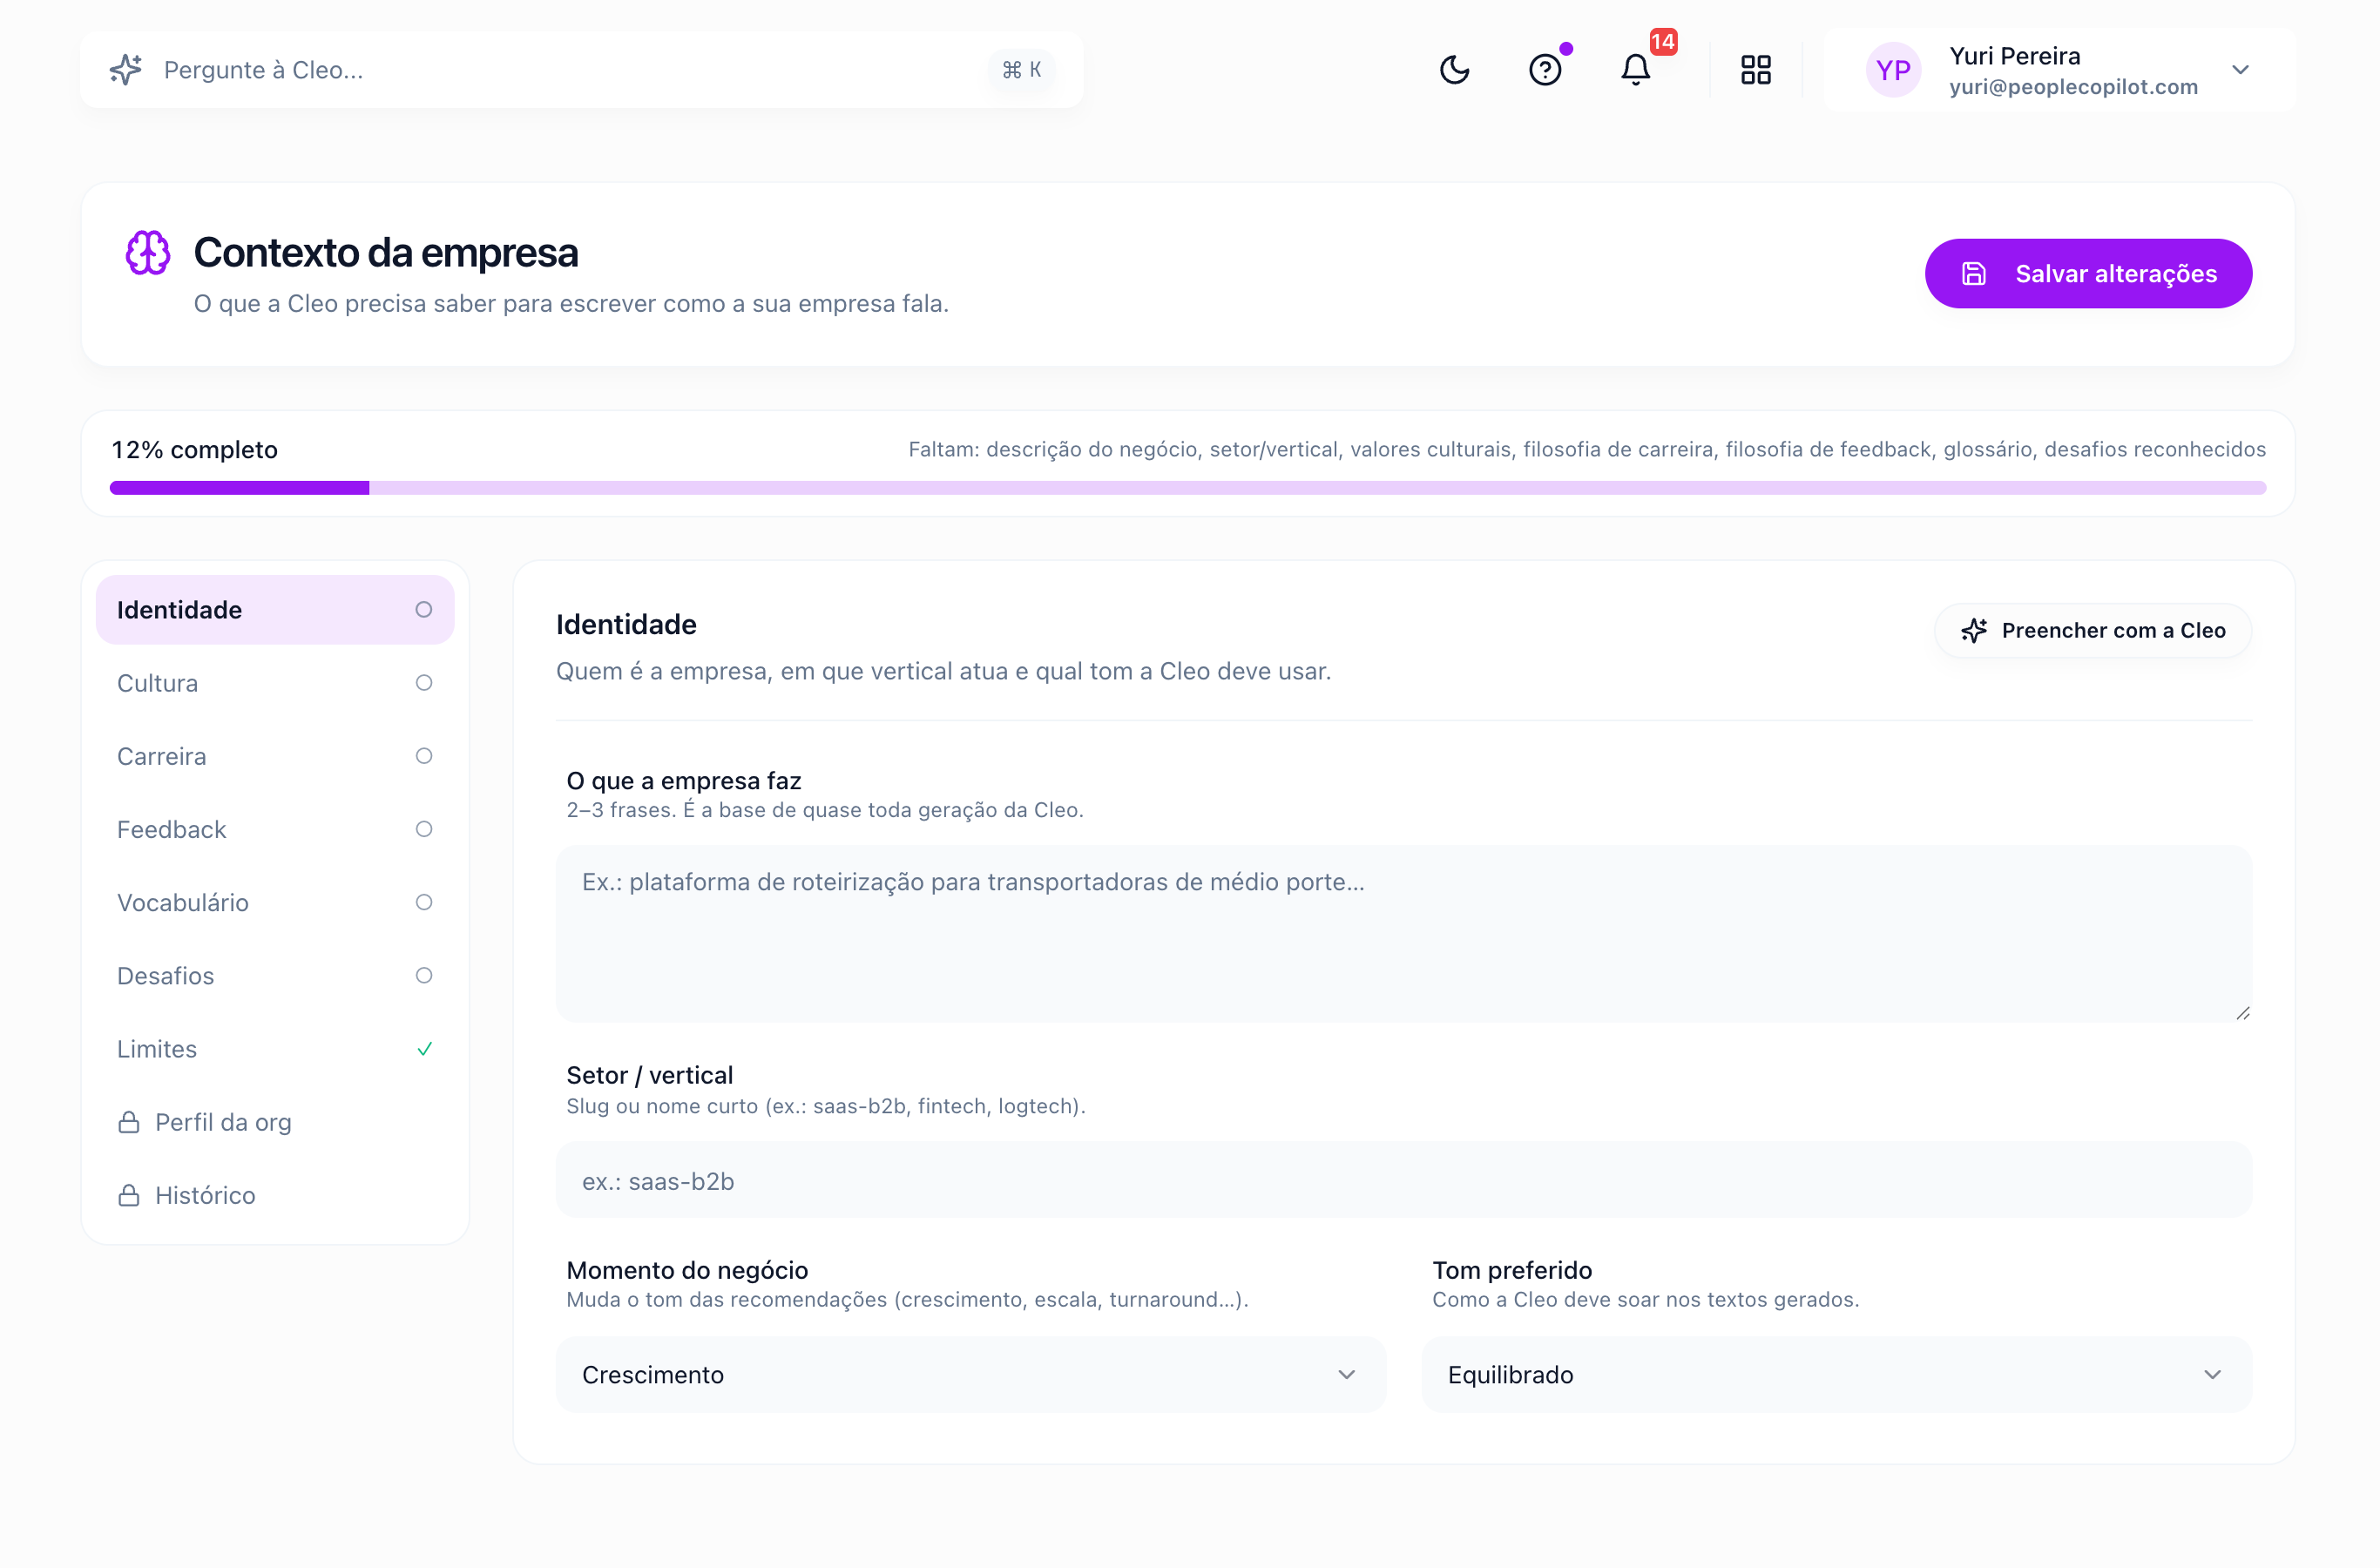This screenshot has height=1568, width=2380.
Task: Open the locked Perfil da org item
Action: 275,1122
